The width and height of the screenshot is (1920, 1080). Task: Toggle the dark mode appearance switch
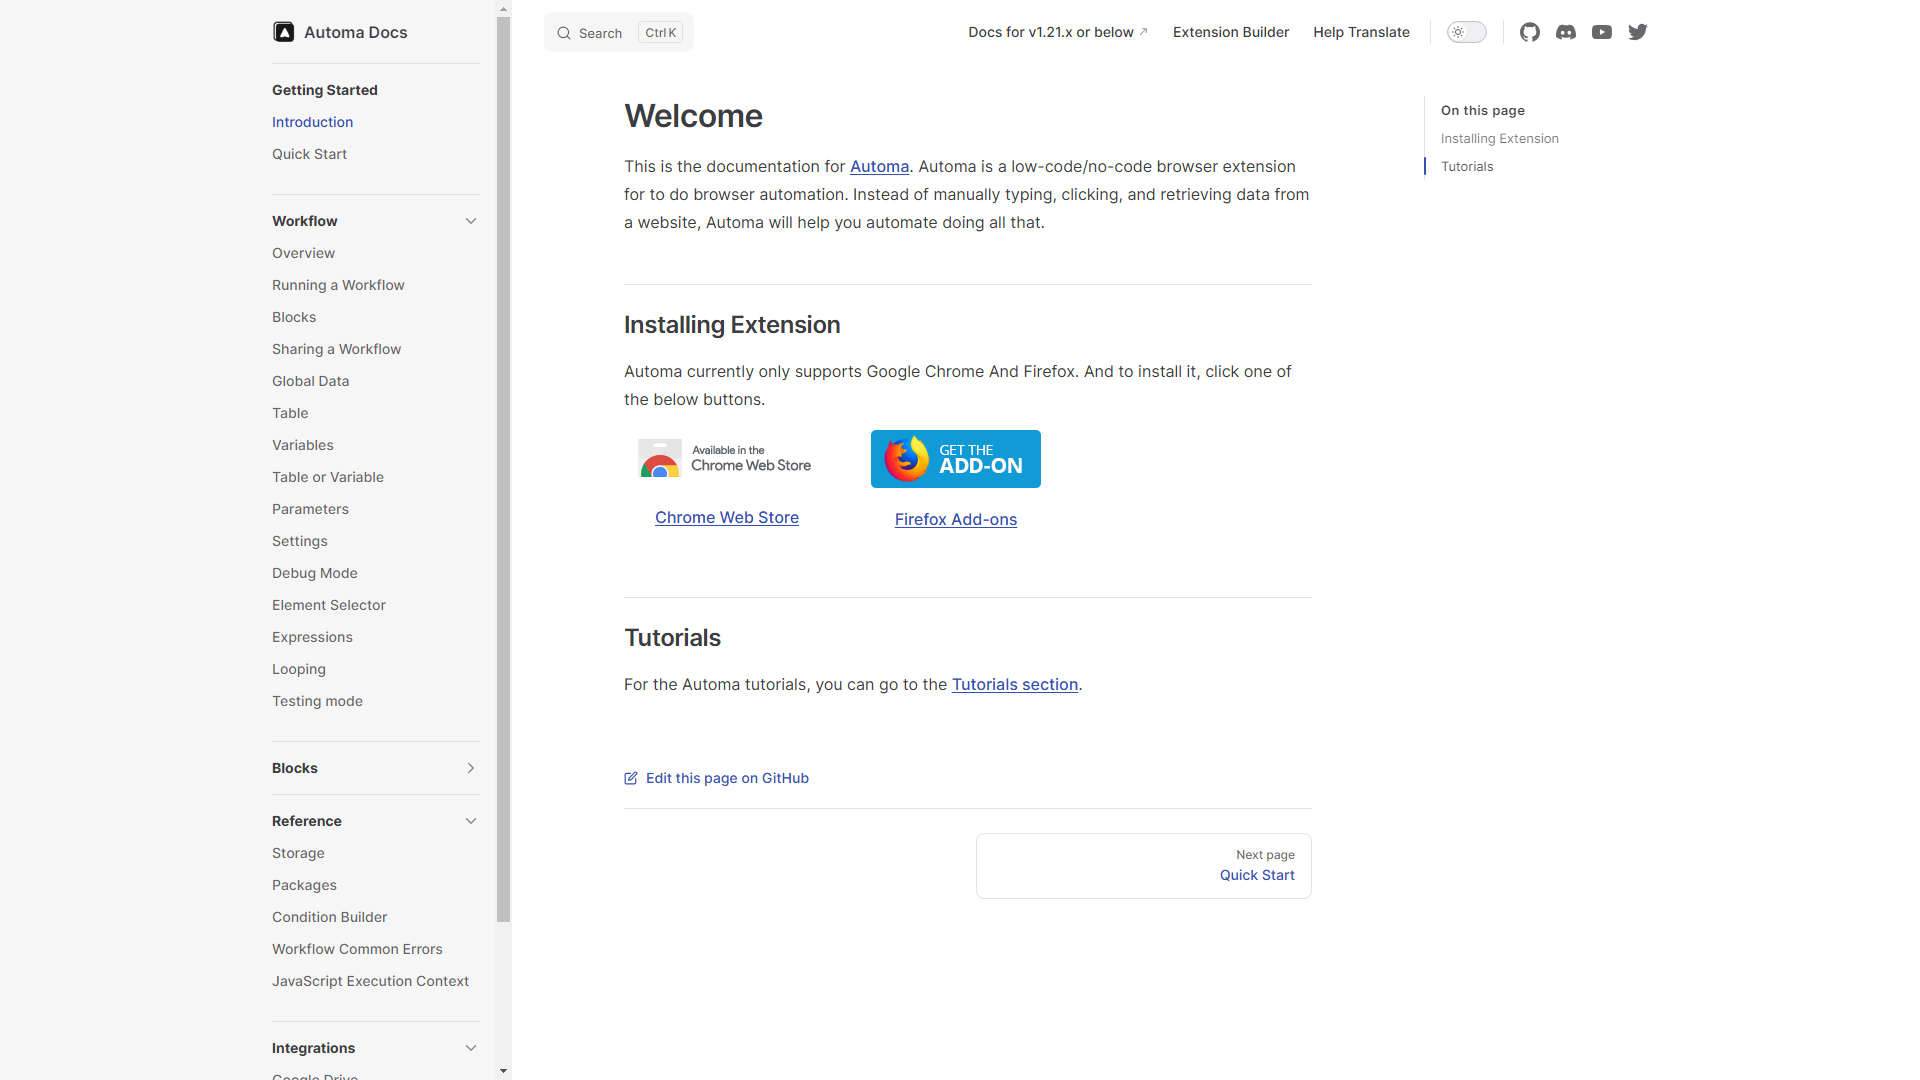1467,32
